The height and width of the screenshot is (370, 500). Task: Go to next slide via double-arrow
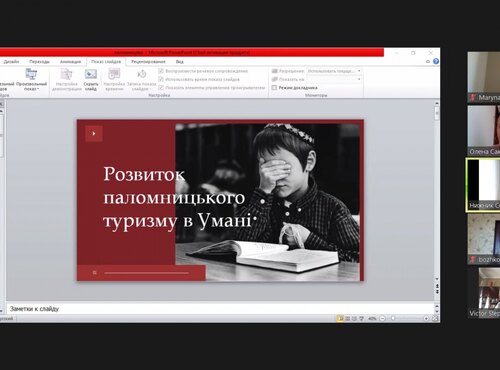click(437, 292)
